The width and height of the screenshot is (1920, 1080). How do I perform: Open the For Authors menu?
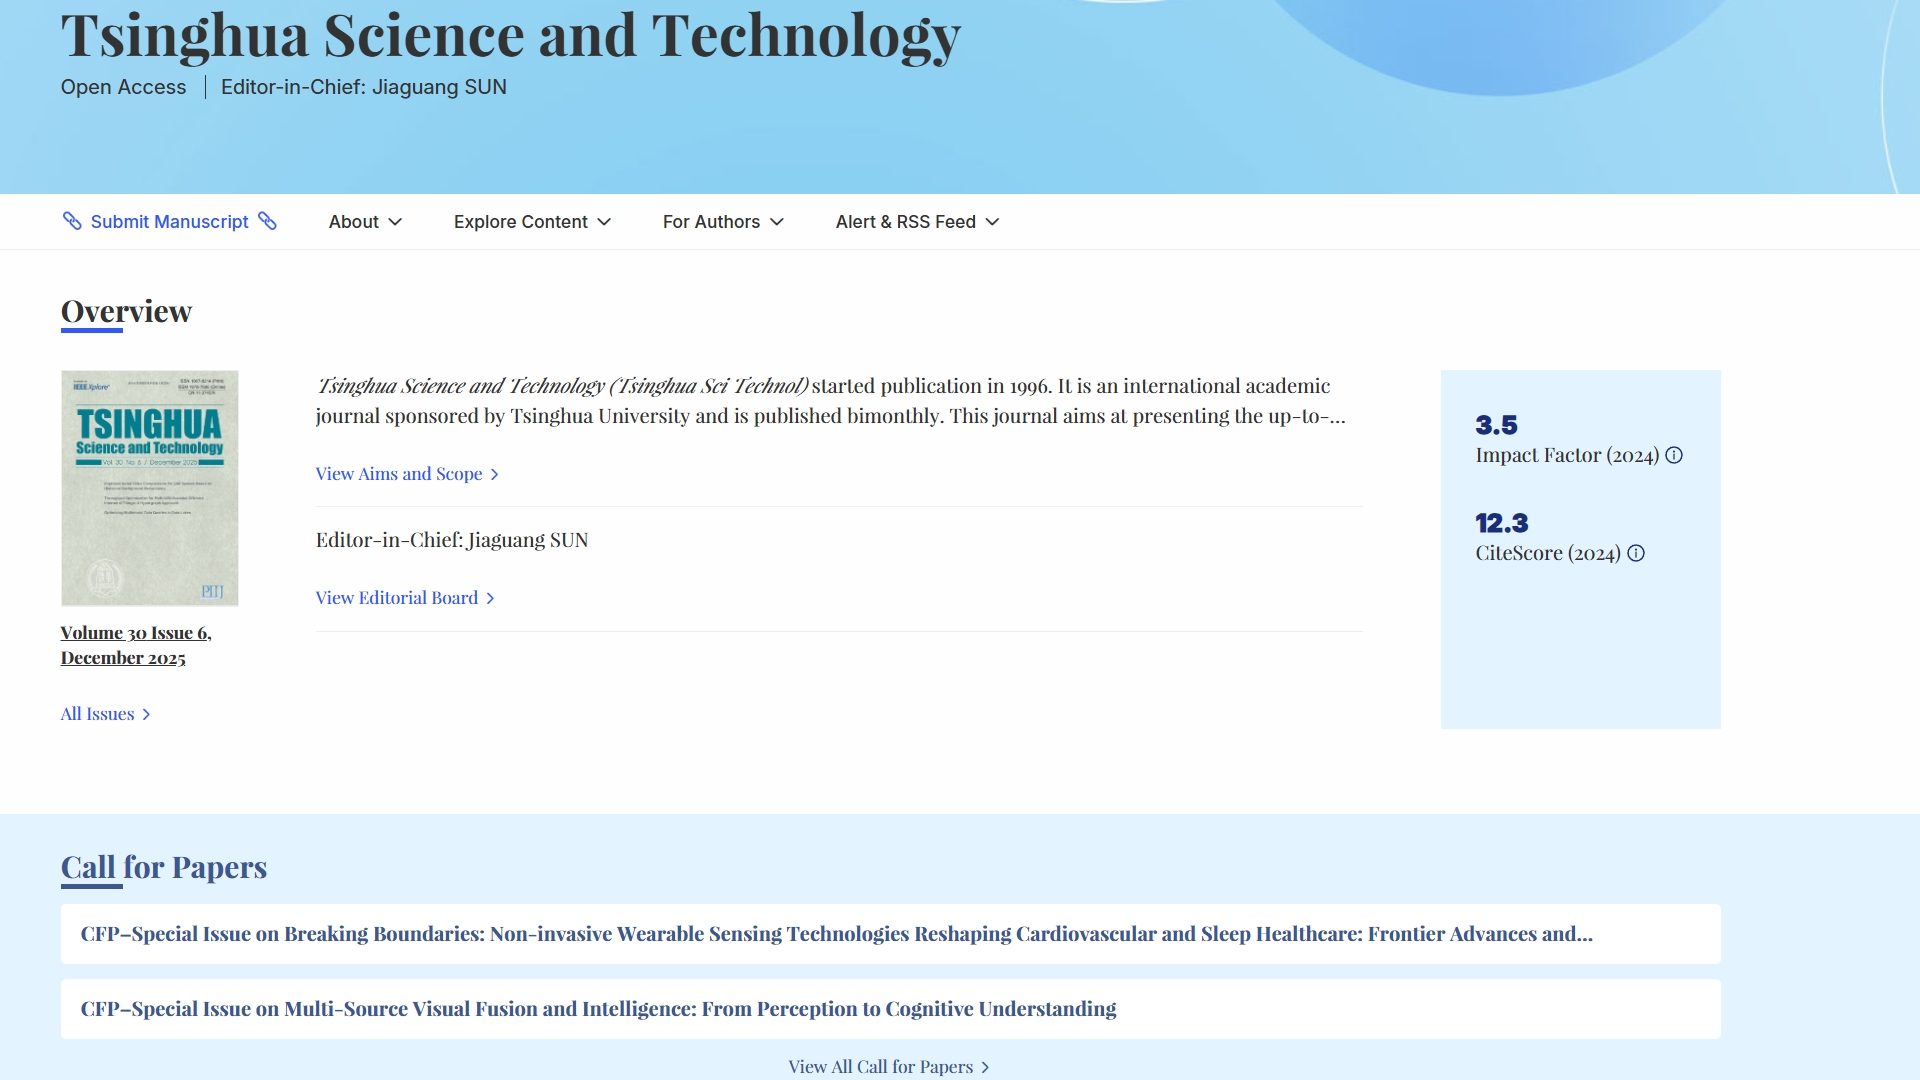click(x=723, y=222)
